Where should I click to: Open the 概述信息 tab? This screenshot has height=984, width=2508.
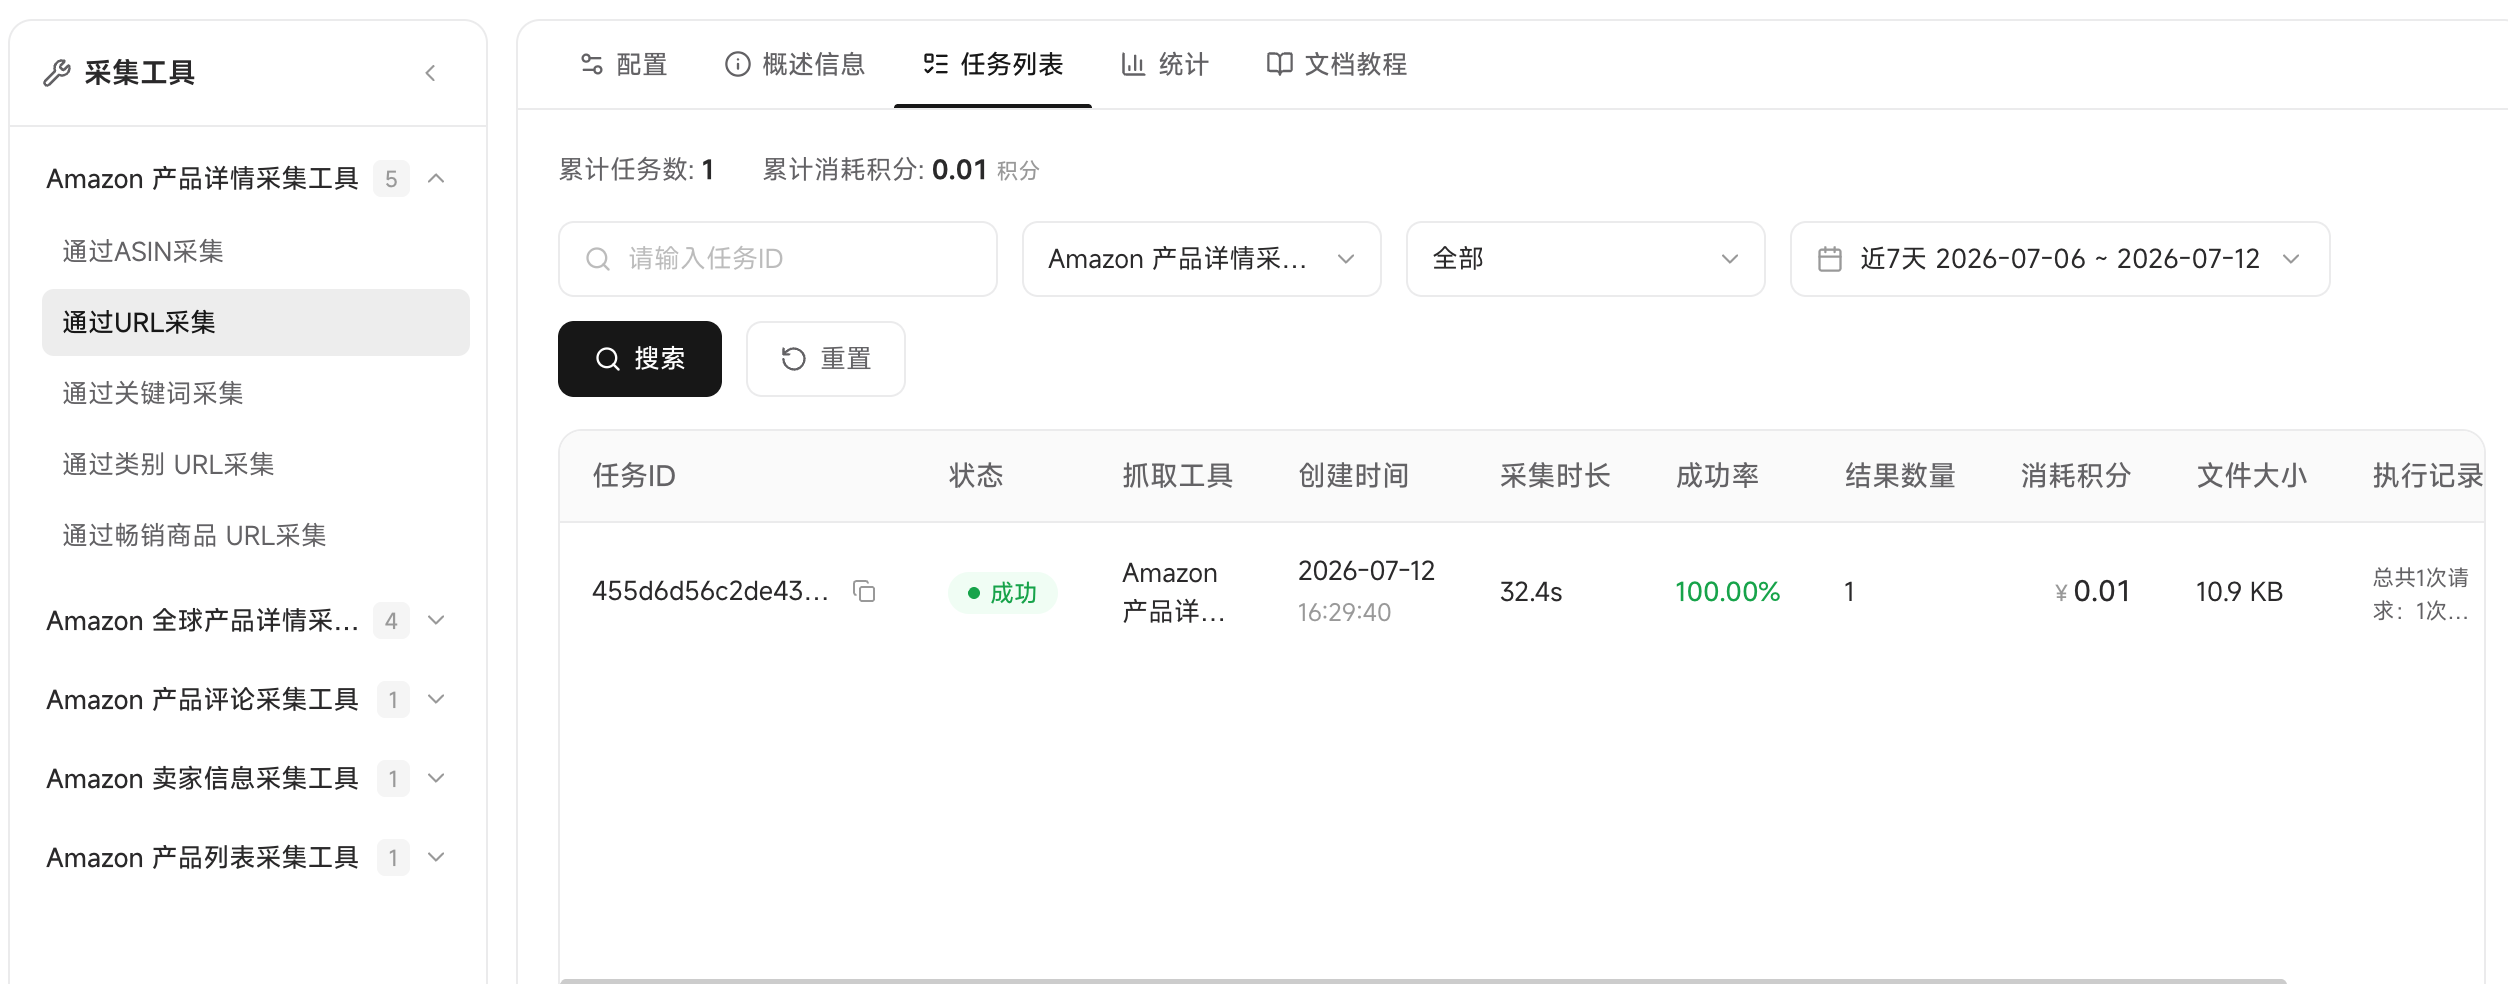click(x=795, y=65)
